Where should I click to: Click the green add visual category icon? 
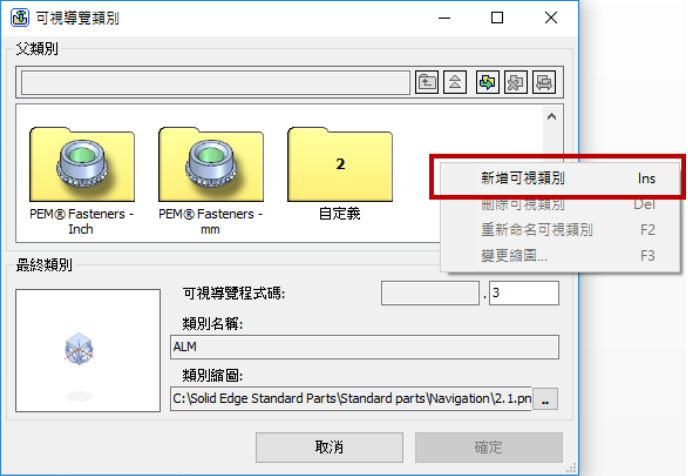[x=487, y=82]
